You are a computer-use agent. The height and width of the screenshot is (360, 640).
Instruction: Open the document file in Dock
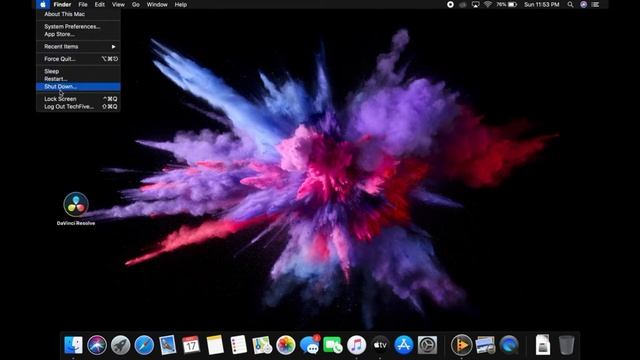[x=543, y=345]
